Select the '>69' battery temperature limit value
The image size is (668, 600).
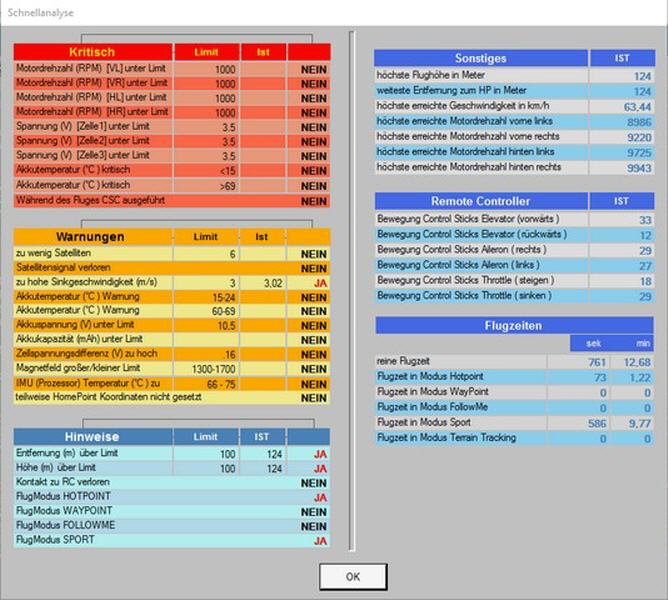(x=227, y=186)
